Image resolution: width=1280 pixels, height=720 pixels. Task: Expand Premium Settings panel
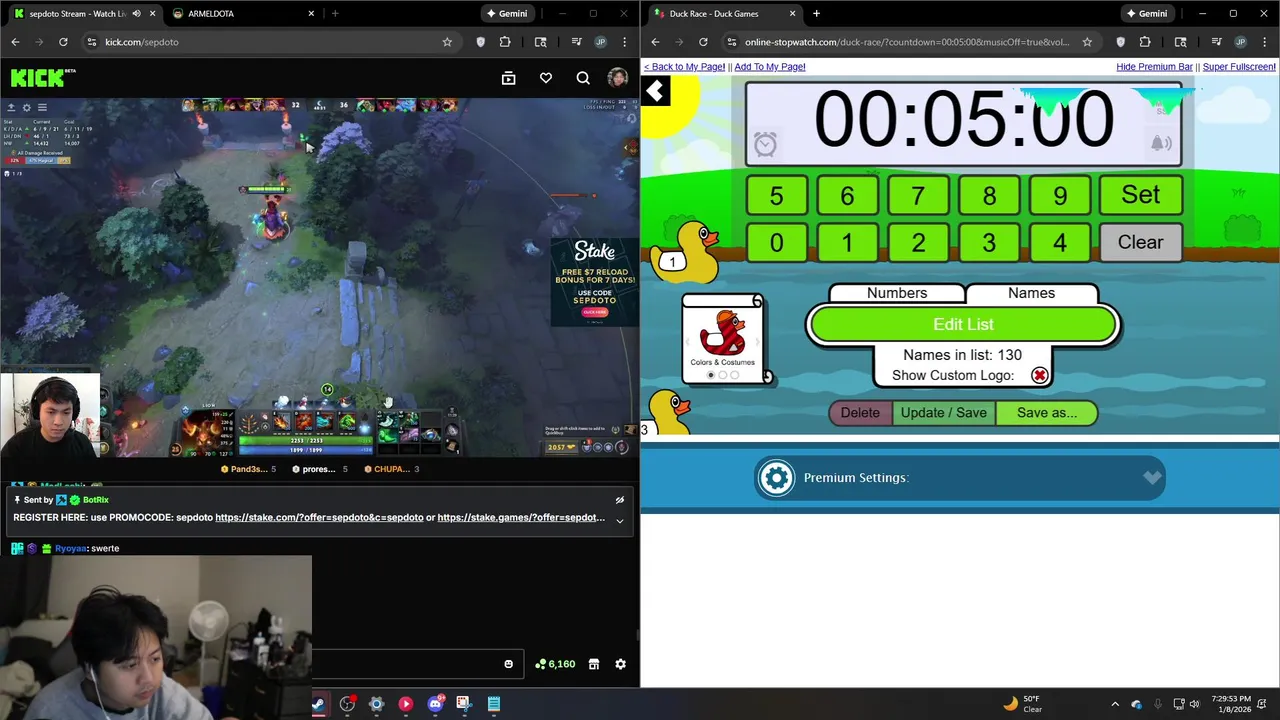pyautogui.click(x=960, y=478)
